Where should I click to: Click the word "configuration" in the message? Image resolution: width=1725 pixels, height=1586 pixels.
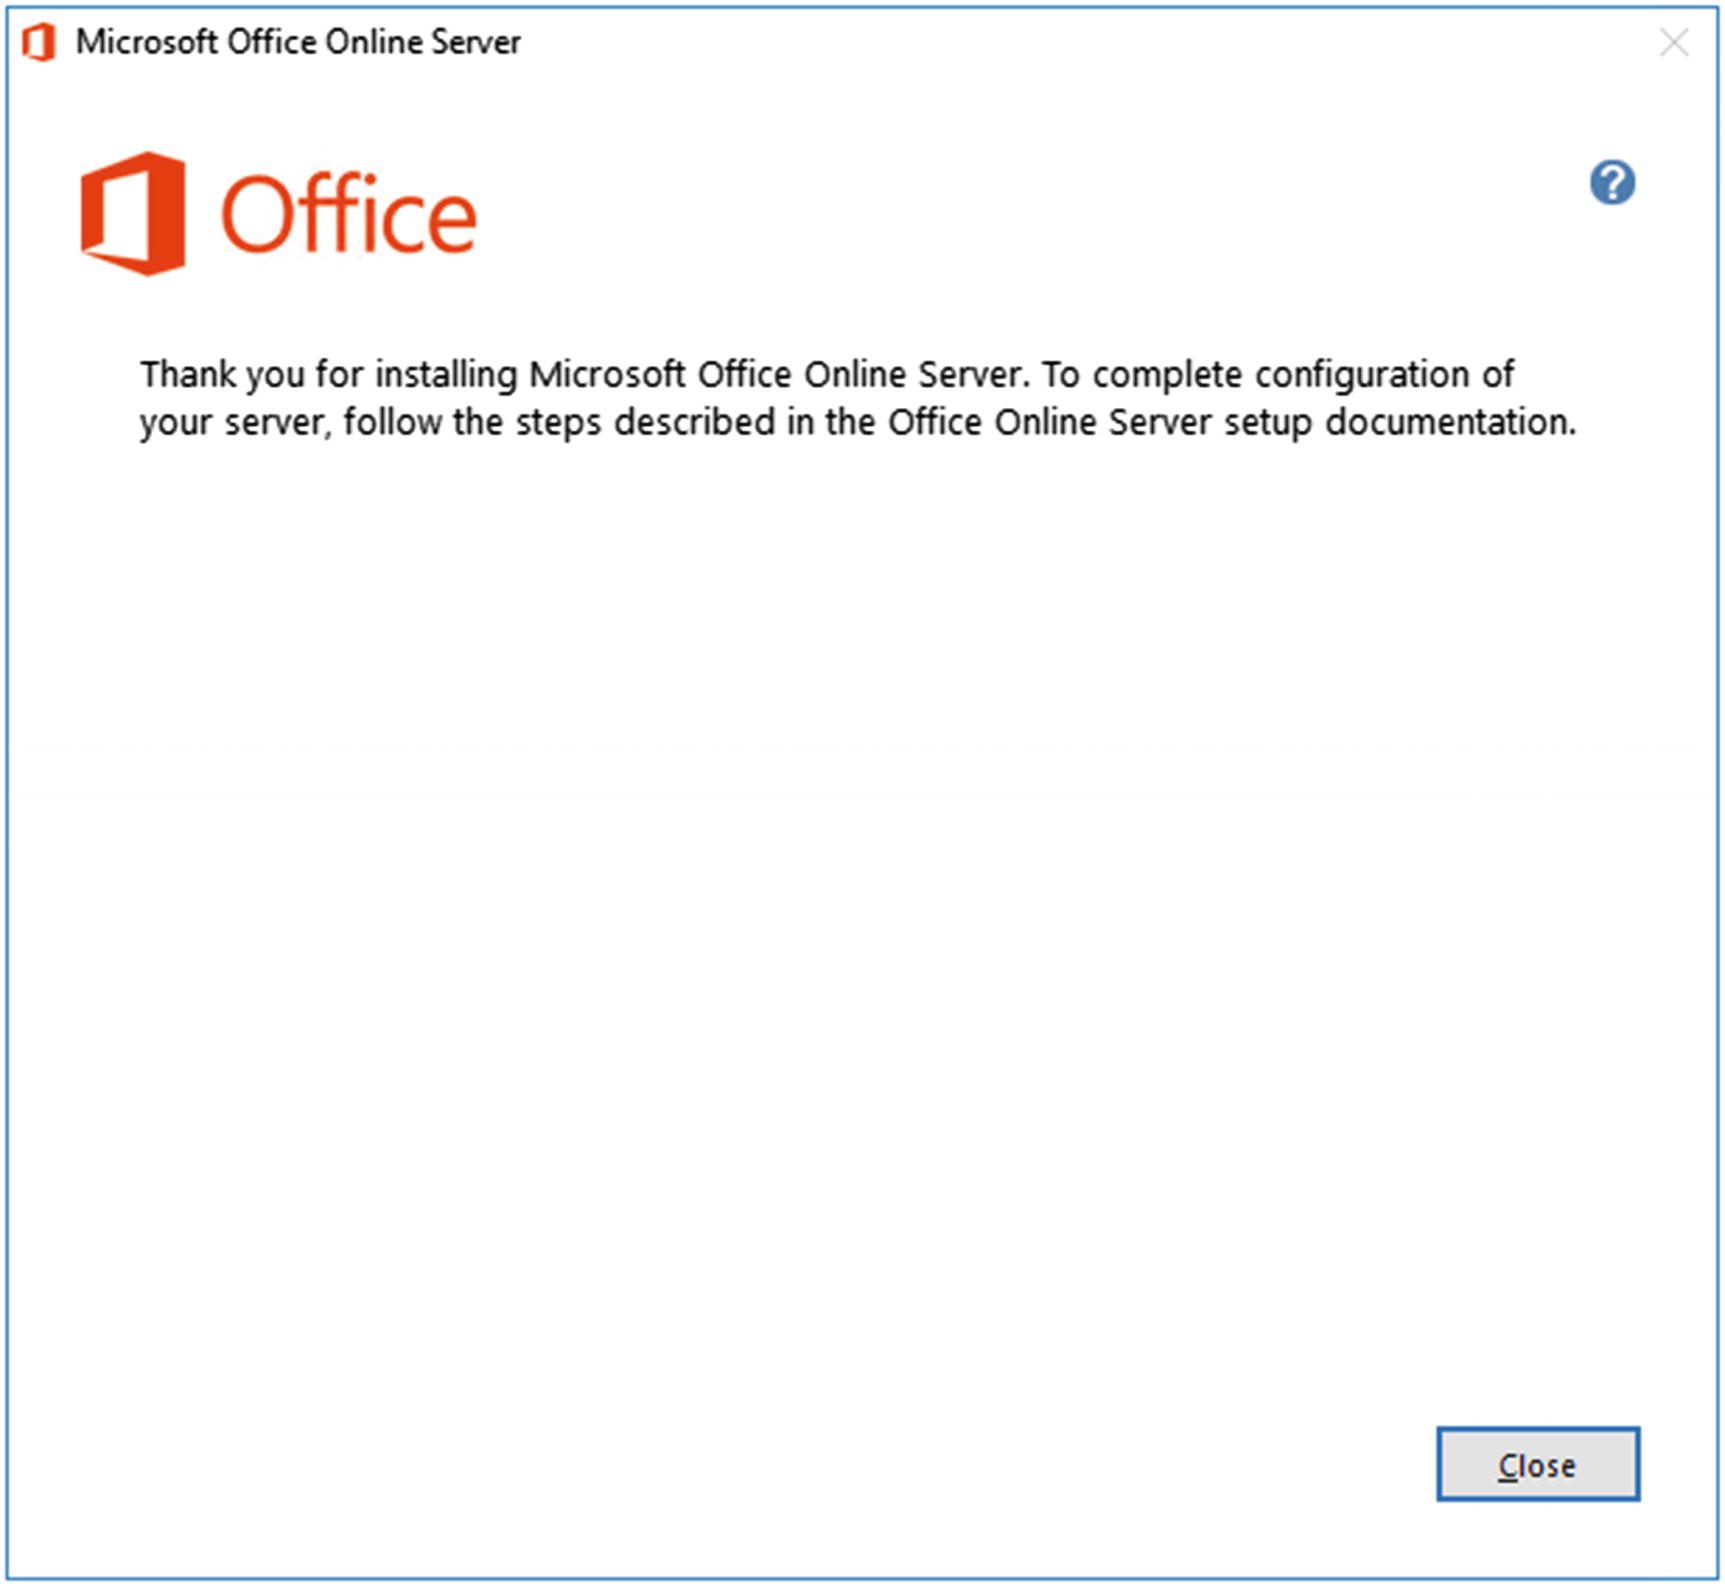[x=1362, y=375]
